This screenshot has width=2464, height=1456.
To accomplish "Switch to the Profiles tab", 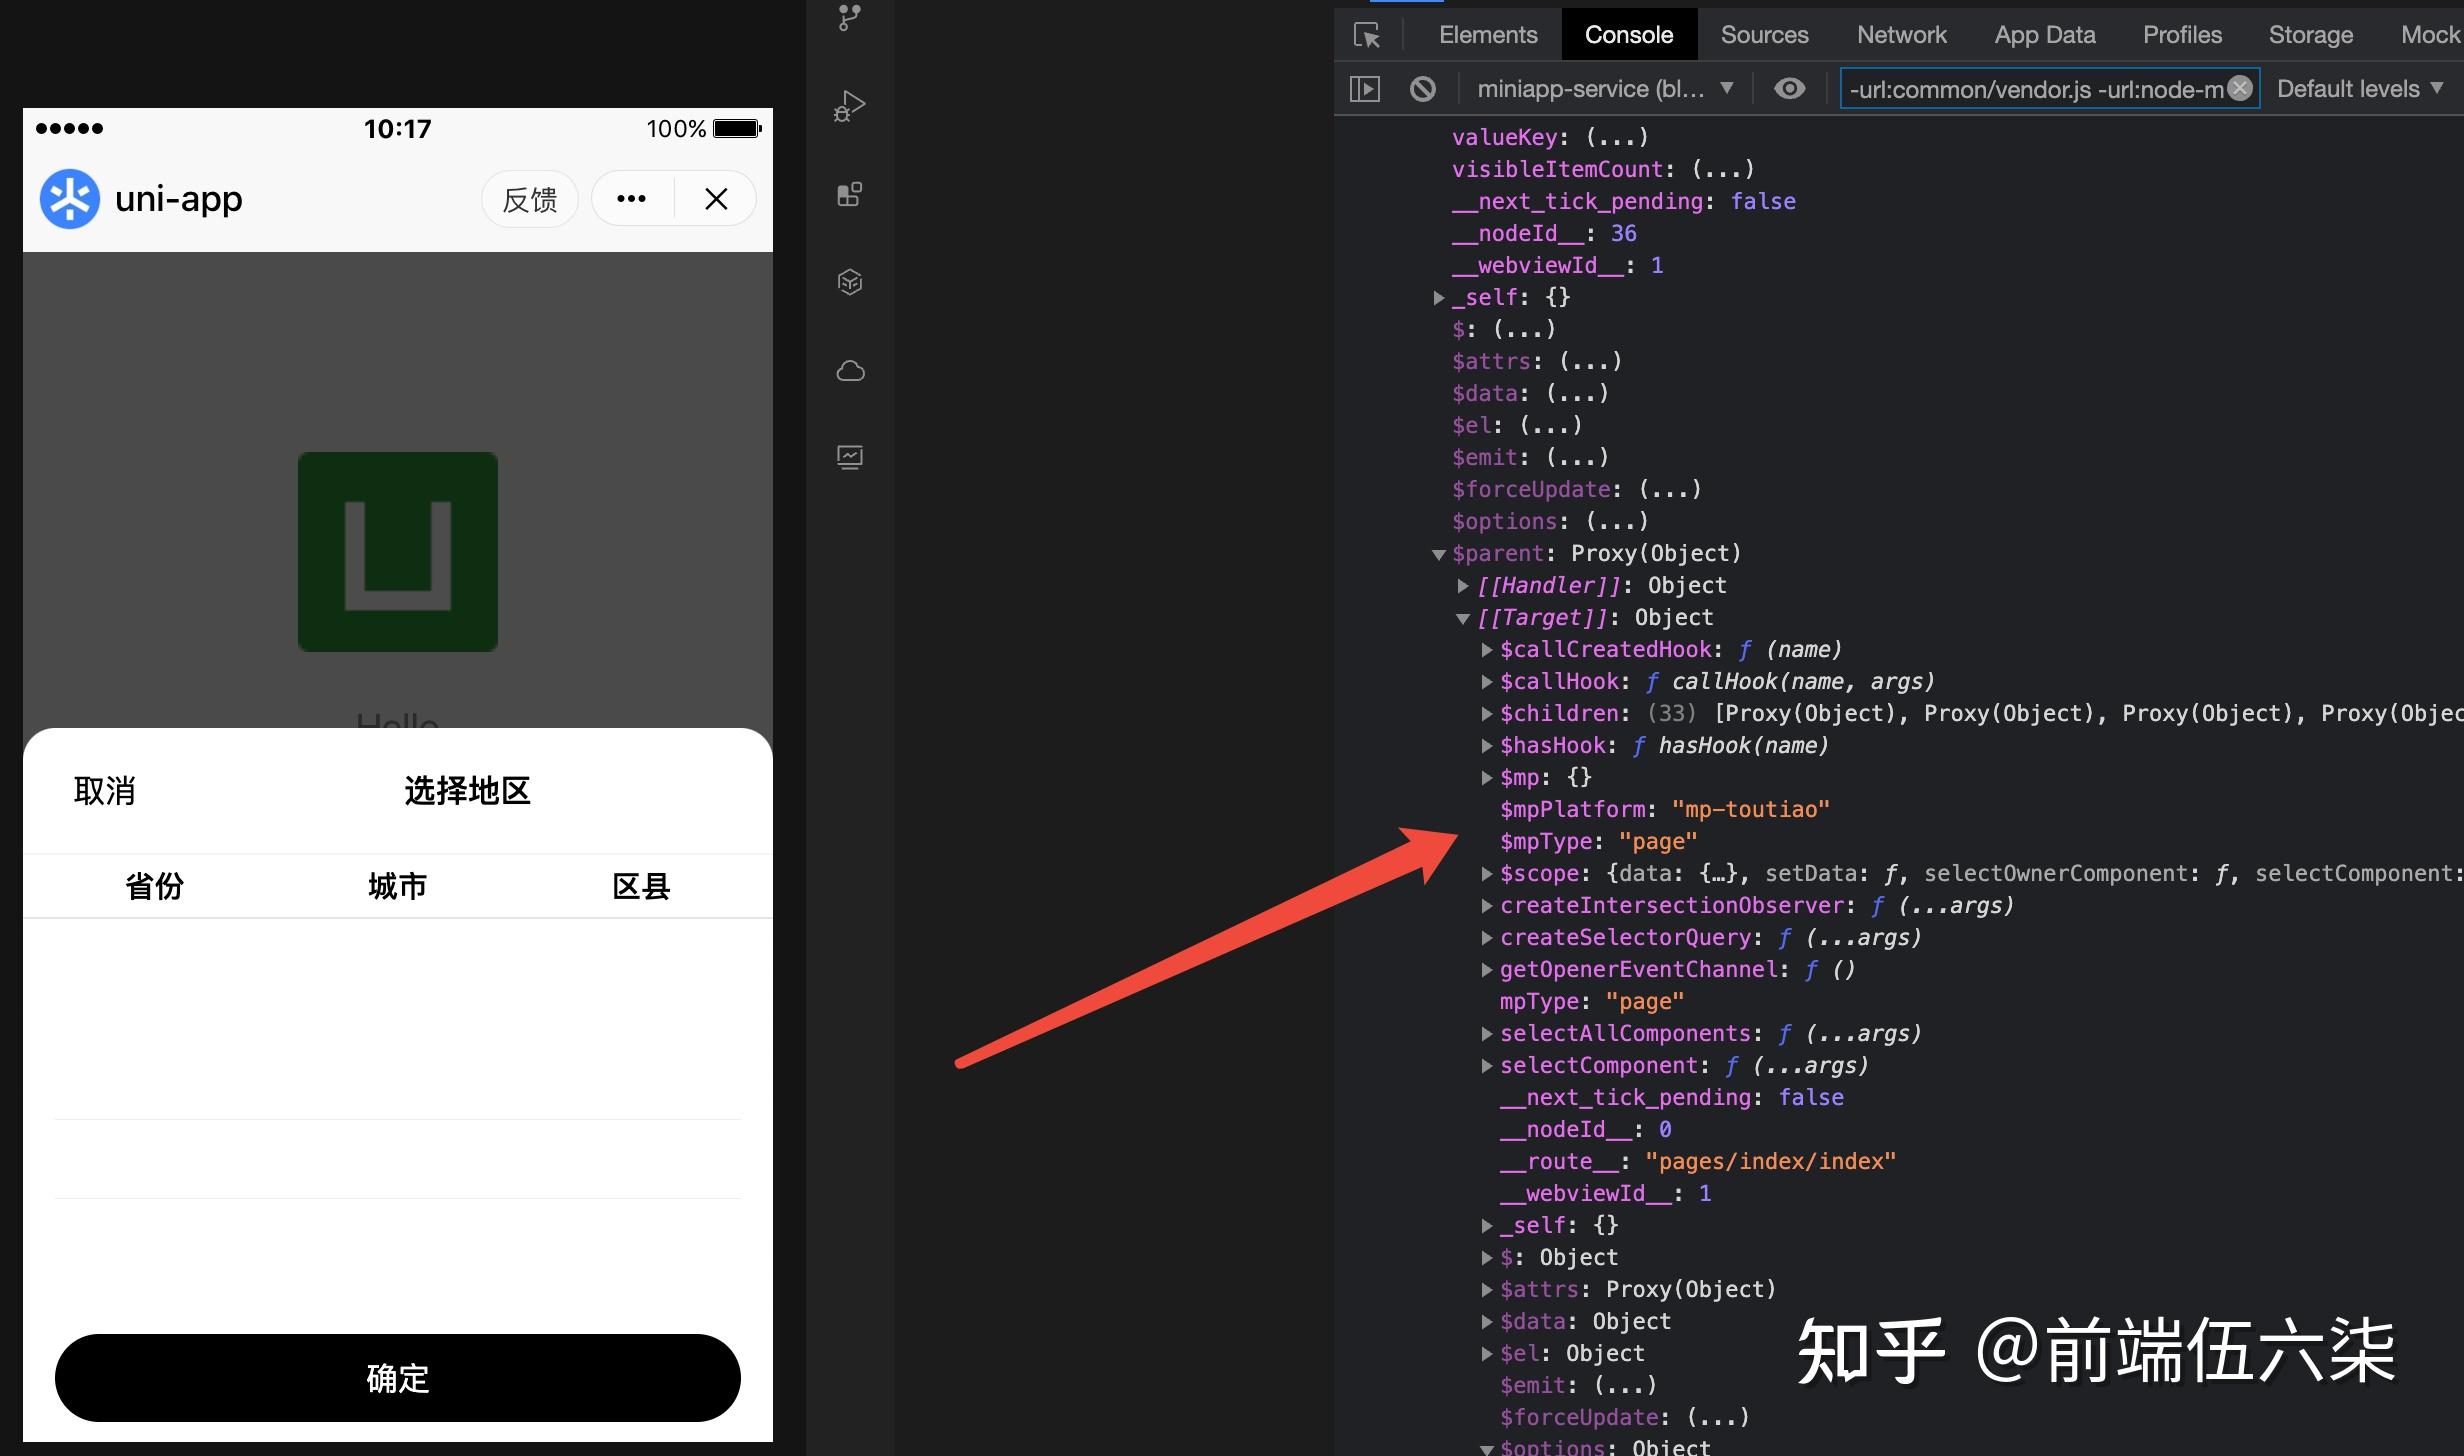I will click(2183, 35).
